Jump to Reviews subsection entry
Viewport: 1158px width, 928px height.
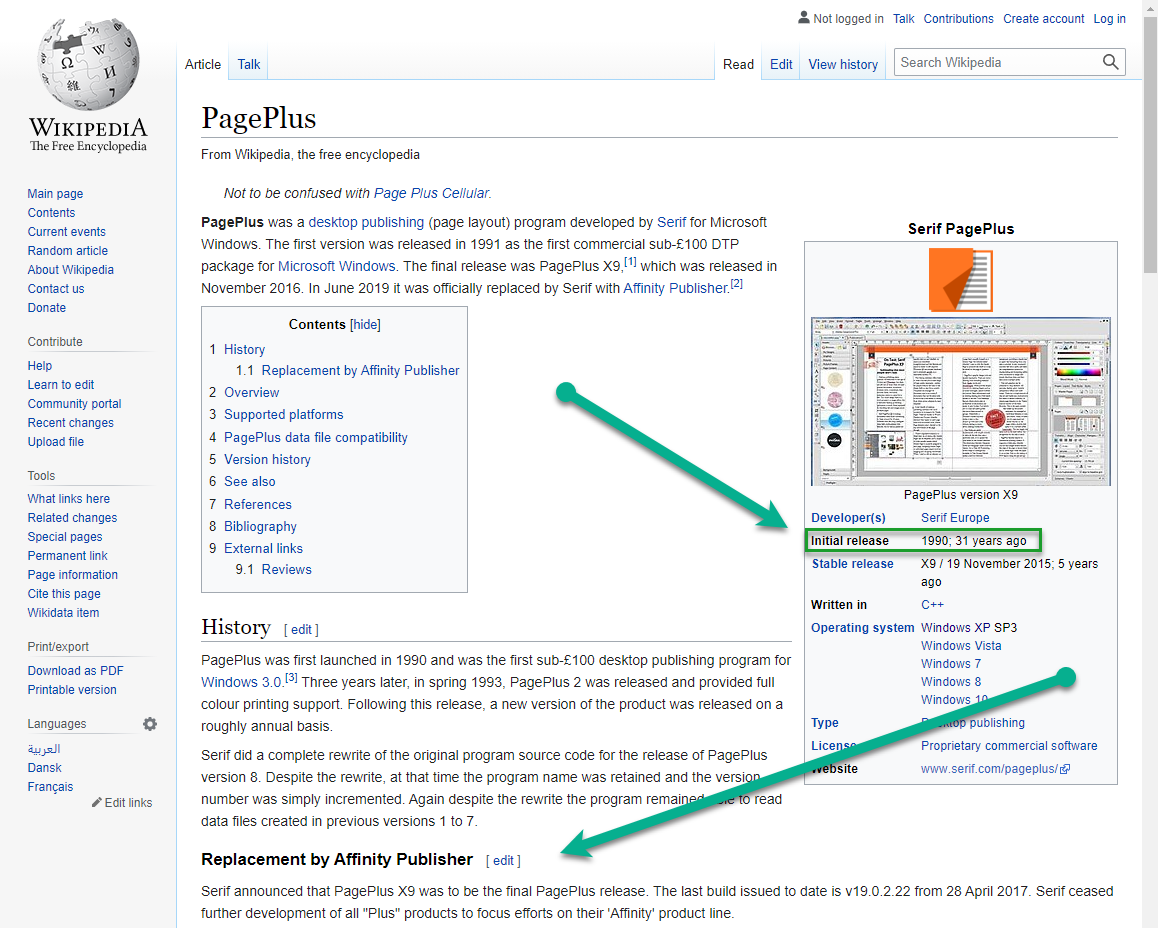click(287, 570)
